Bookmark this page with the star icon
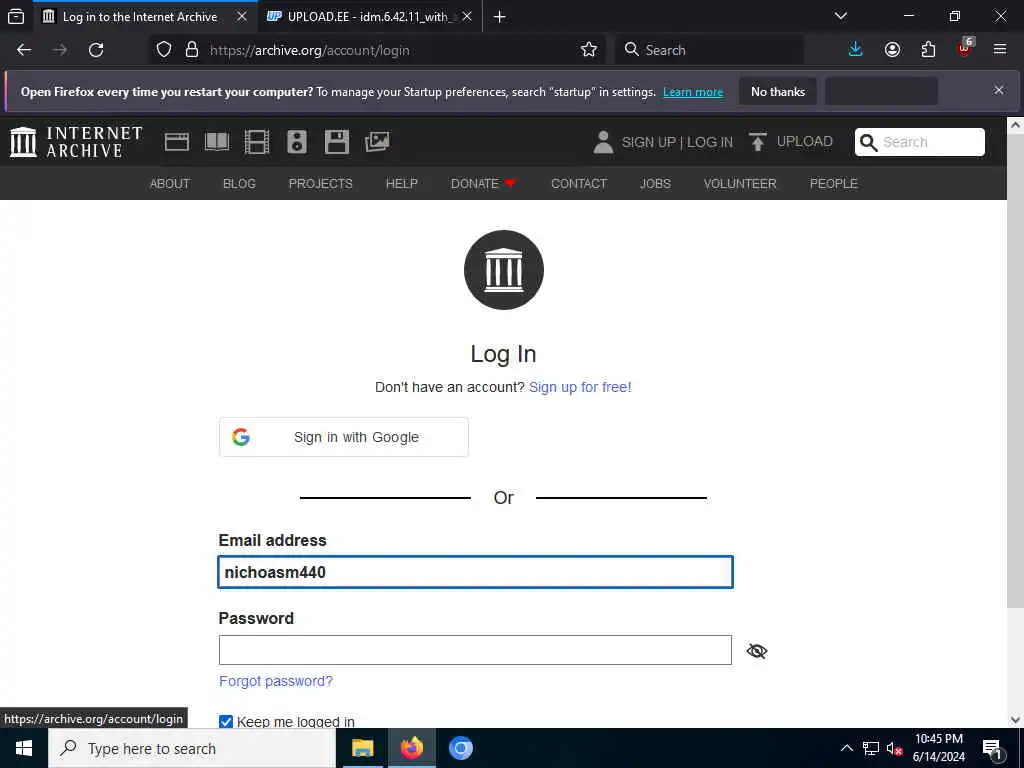 (x=588, y=50)
